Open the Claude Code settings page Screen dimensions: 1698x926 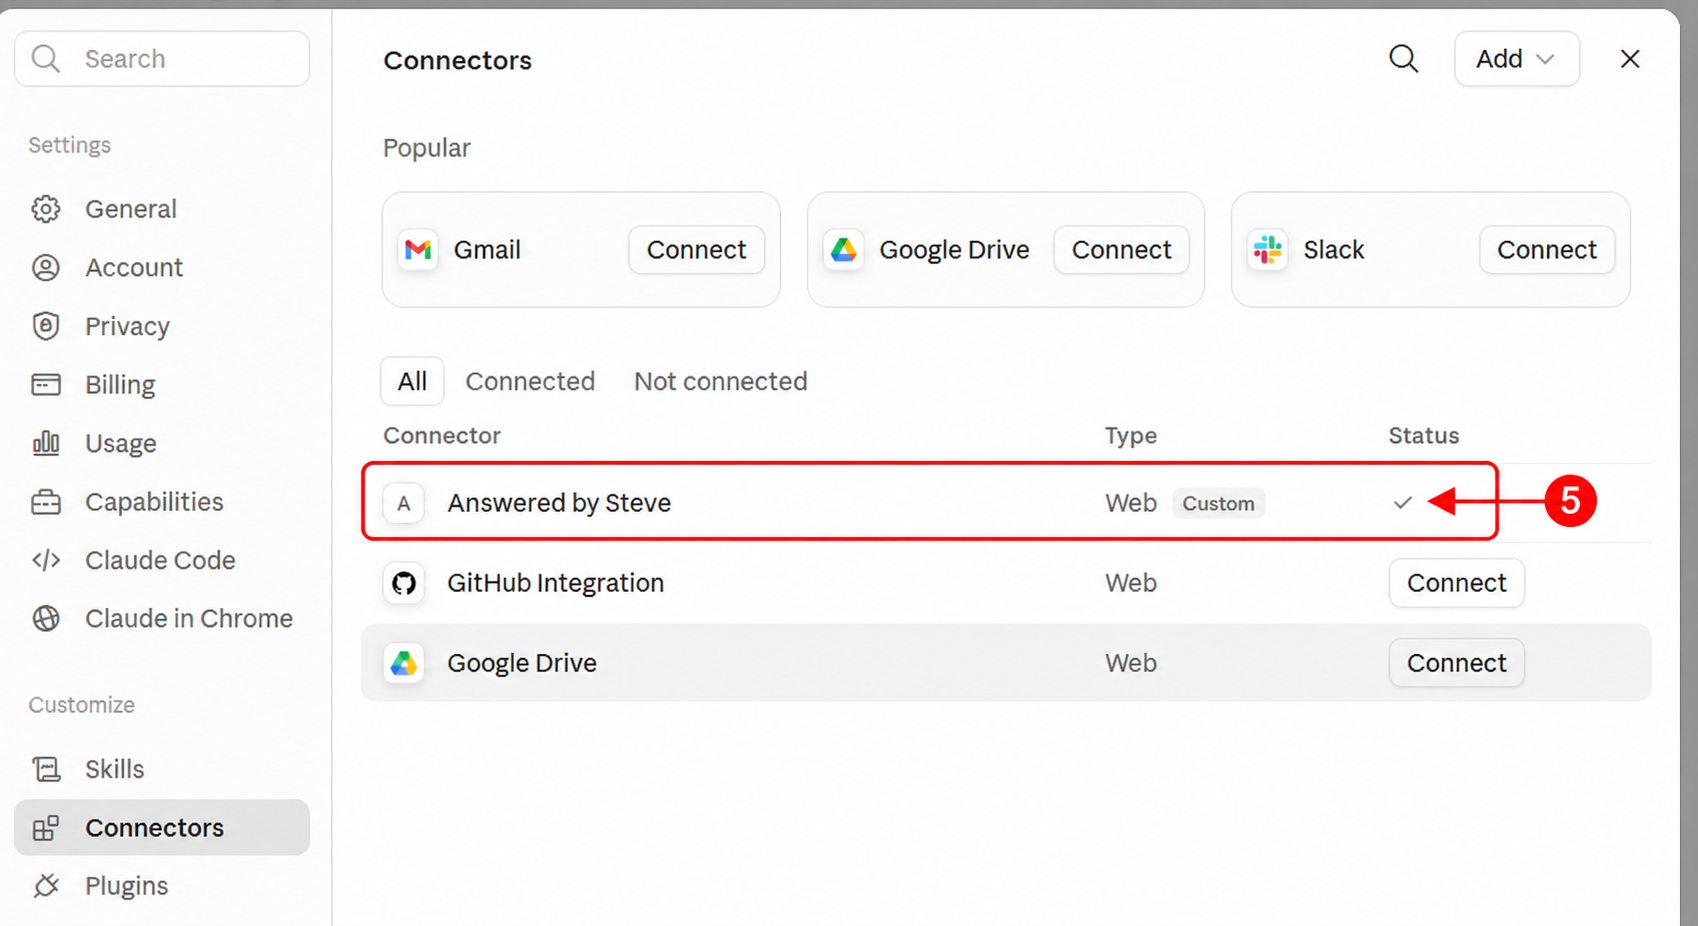(x=162, y=560)
